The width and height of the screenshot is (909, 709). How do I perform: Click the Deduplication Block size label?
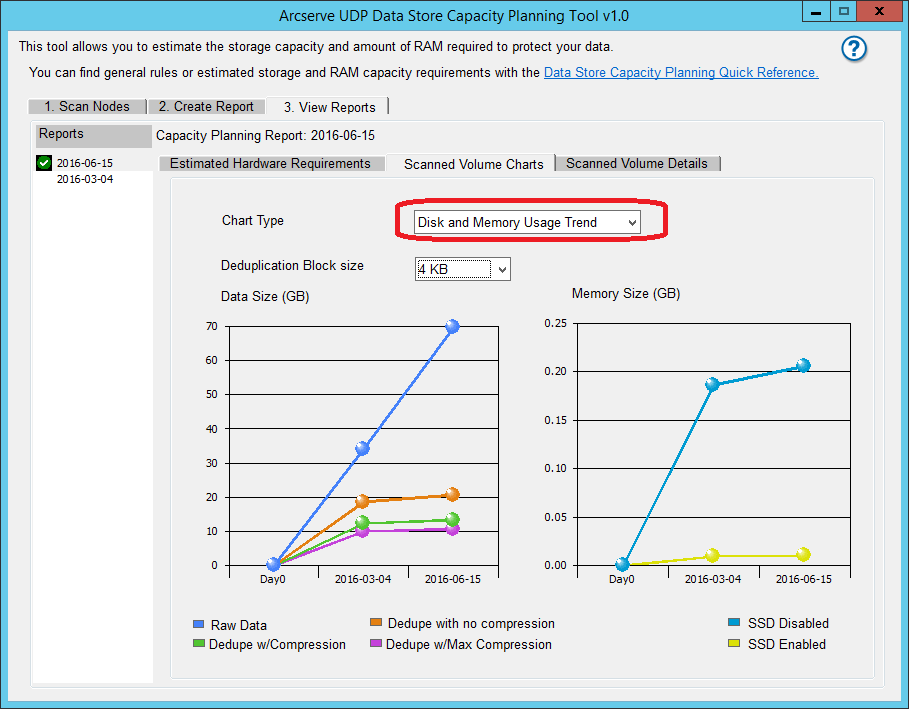pos(292,266)
